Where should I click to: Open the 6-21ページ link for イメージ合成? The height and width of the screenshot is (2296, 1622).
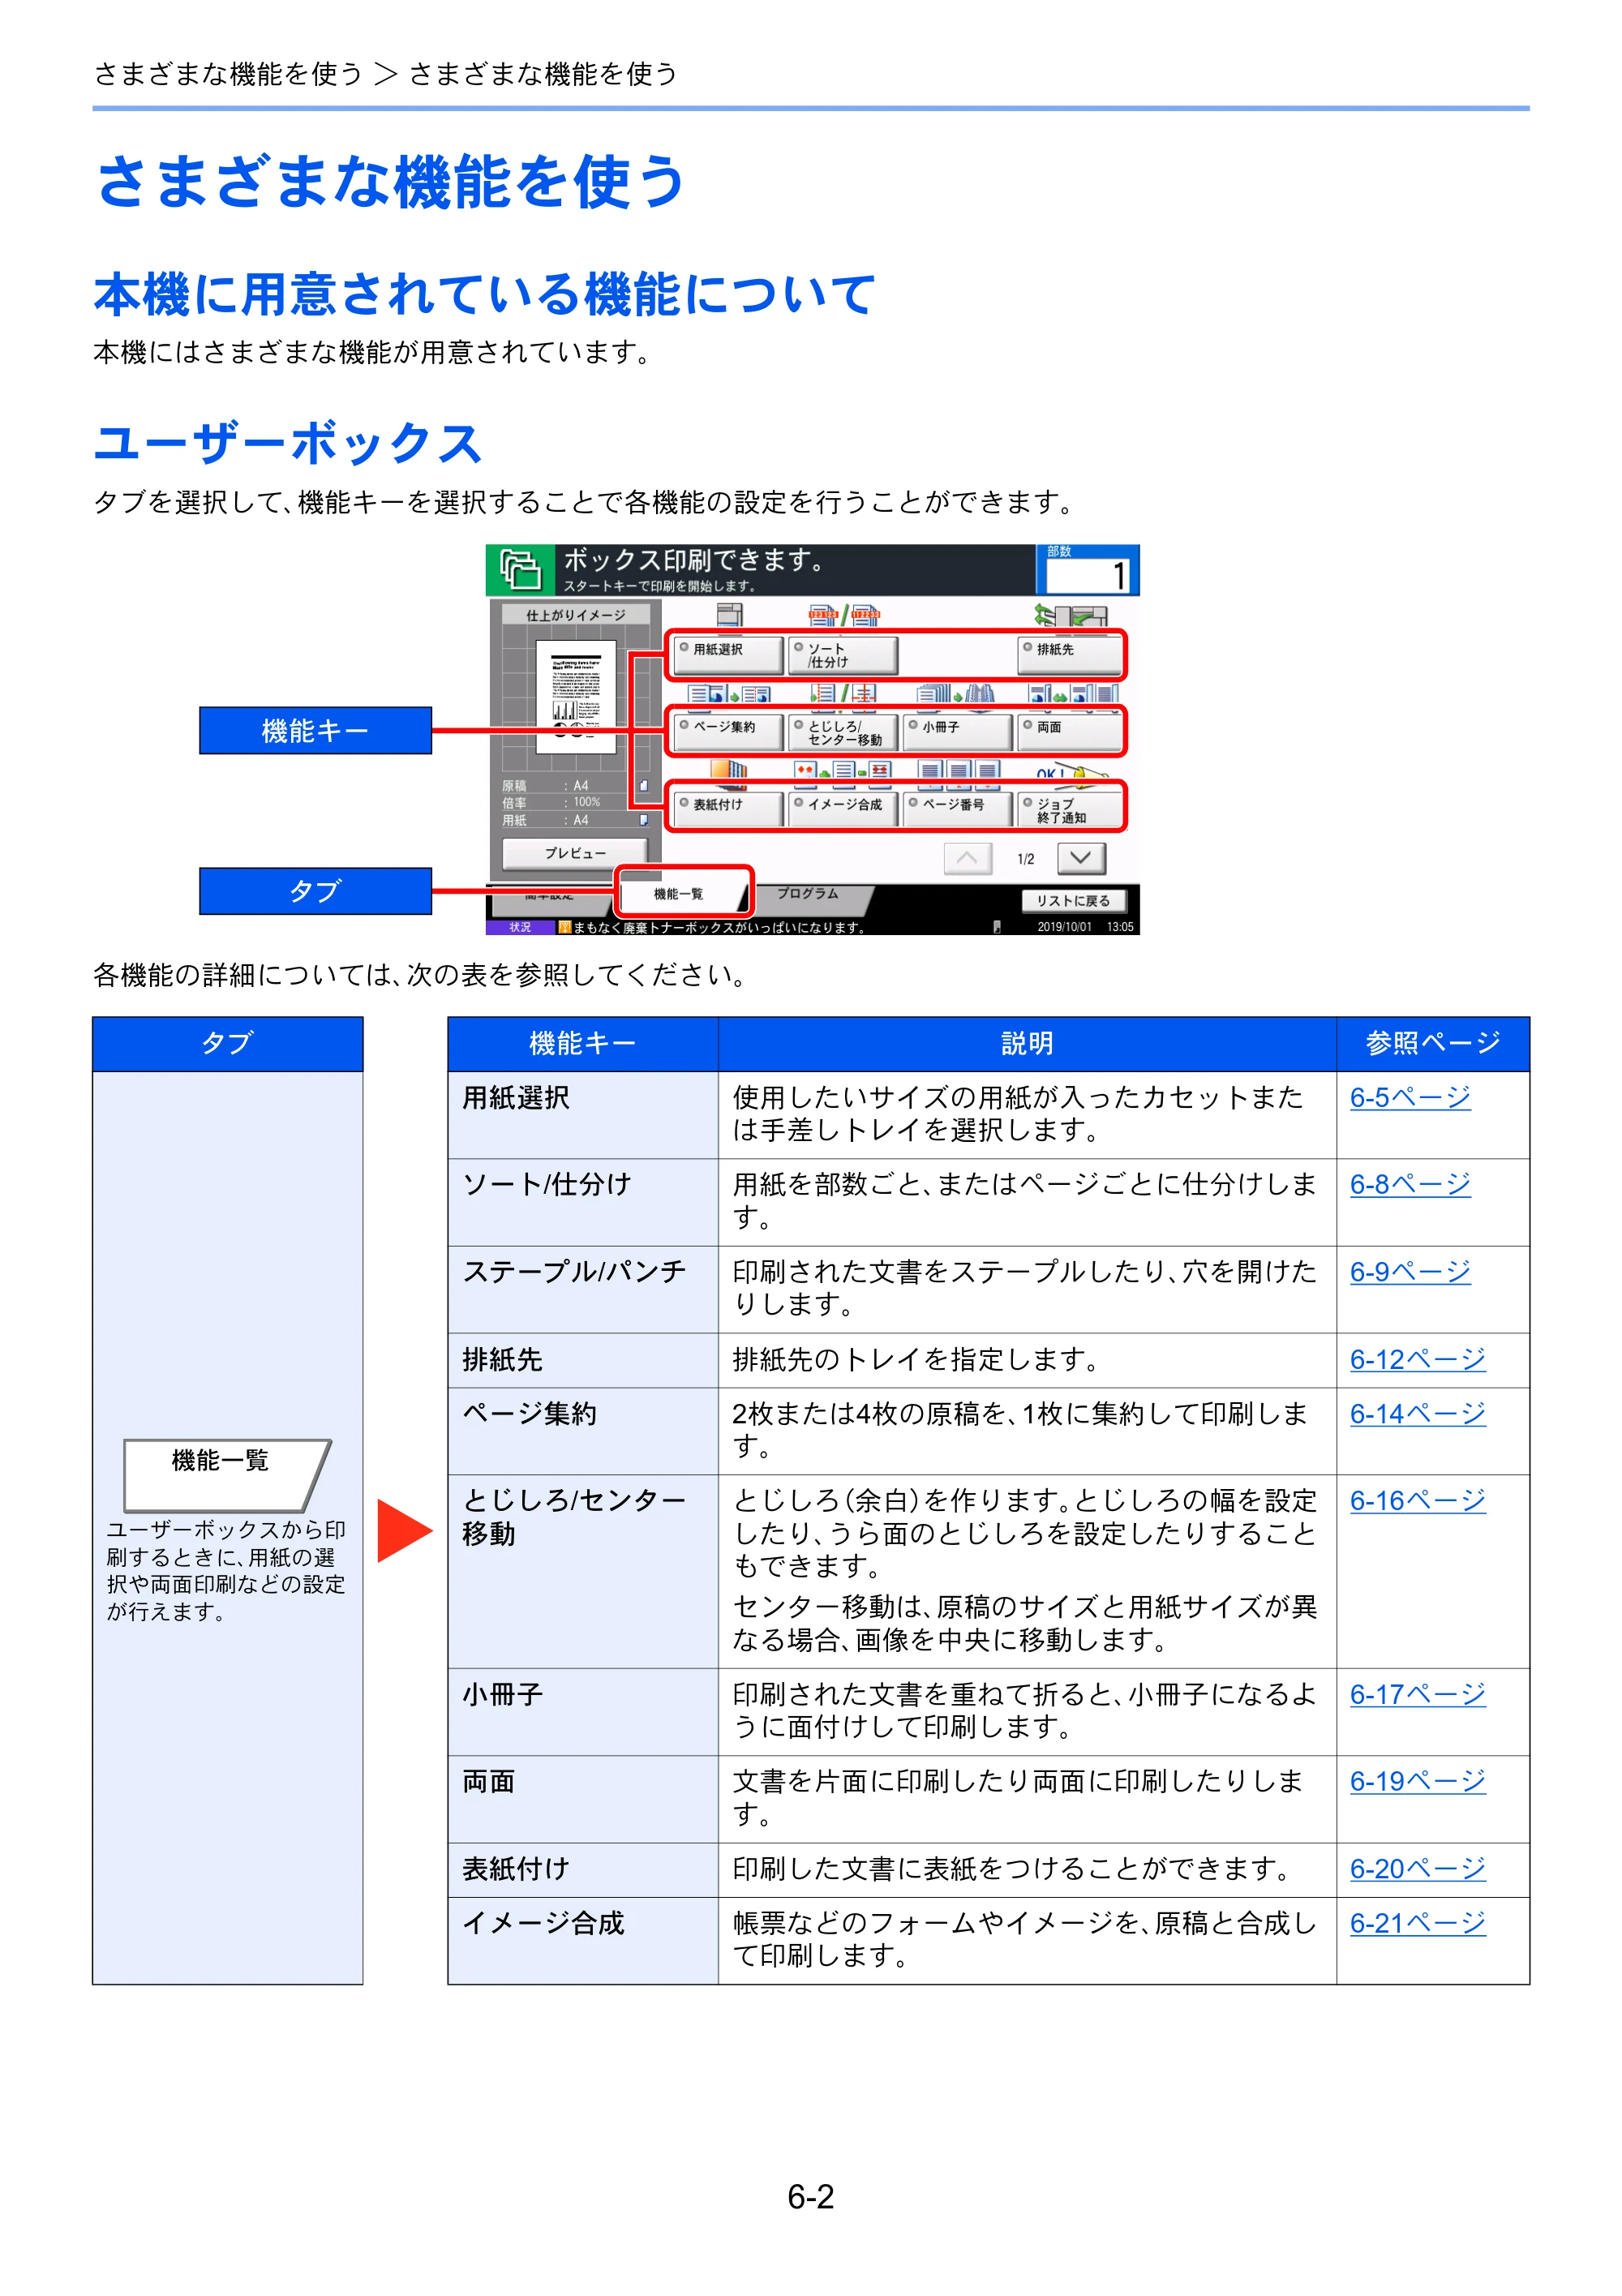tap(1417, 1923)
